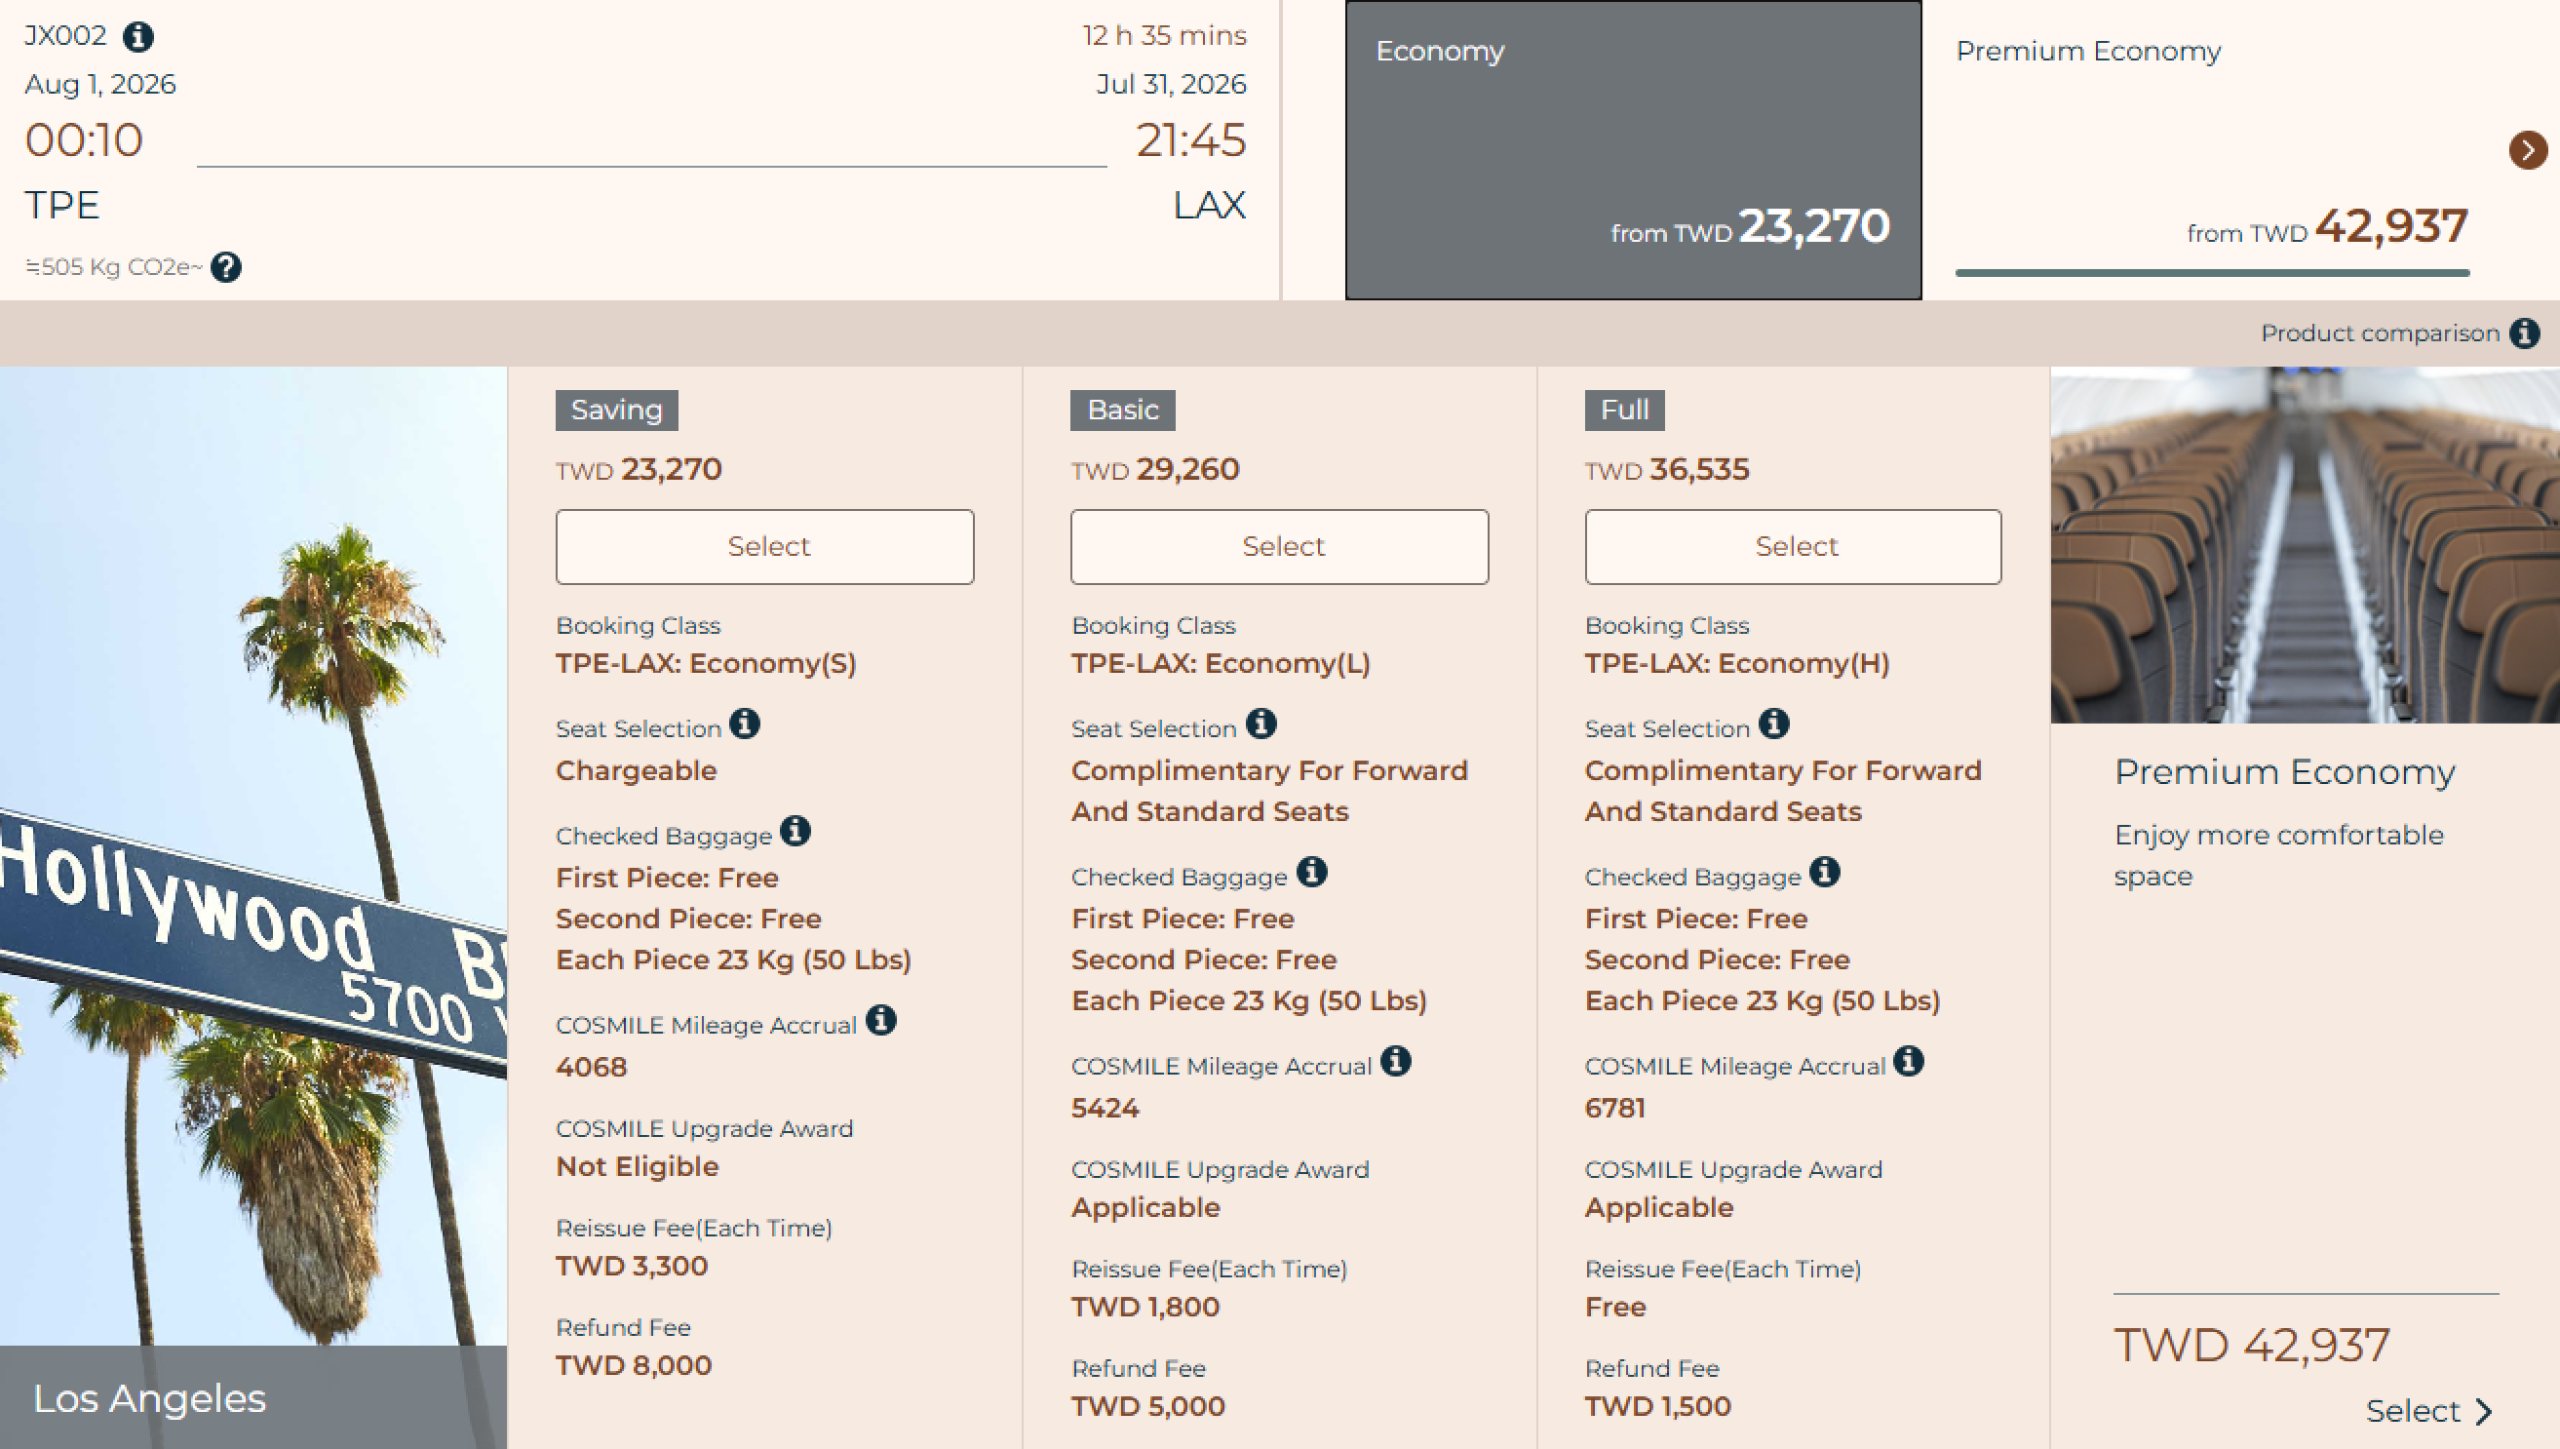This screenshot has width=2560, height=1449.
Task: Click the CO2e emissions question mark icon
Action: (x=226, y=267)
